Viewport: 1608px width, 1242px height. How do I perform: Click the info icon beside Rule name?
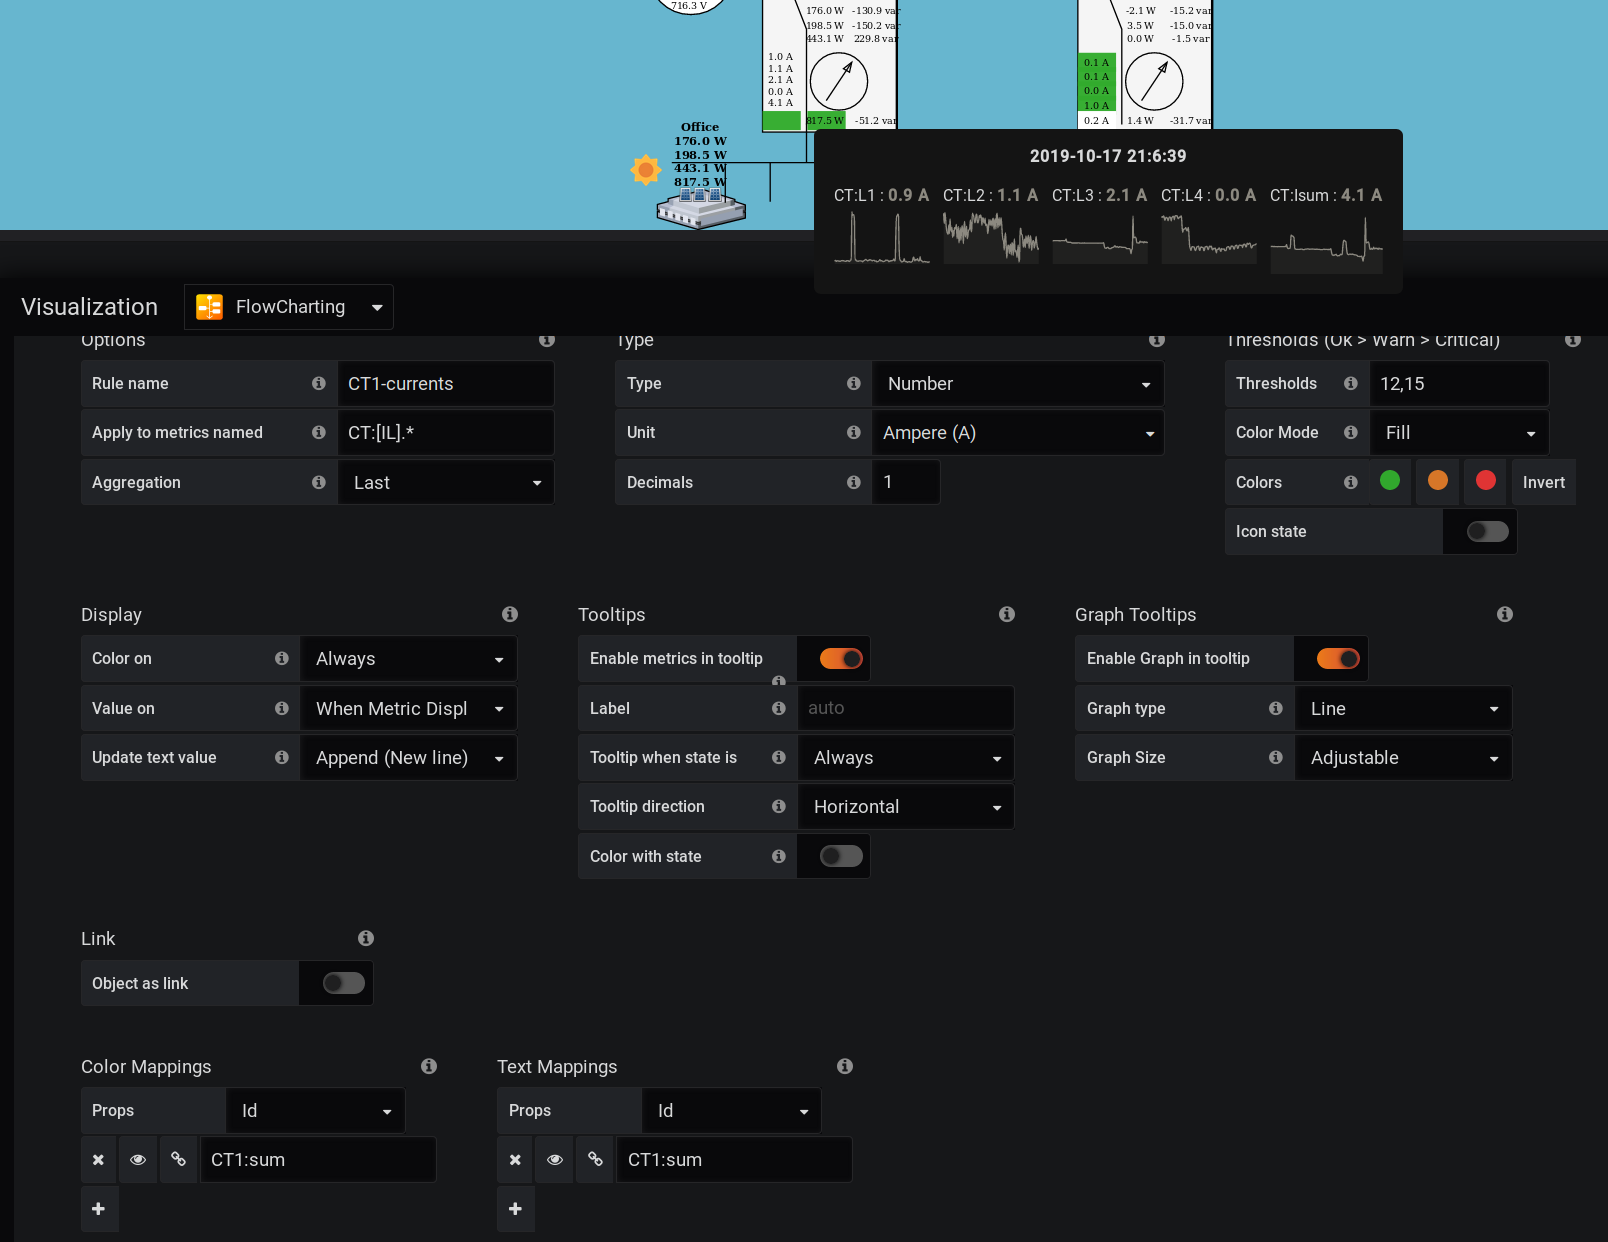[x=319, y=383]
